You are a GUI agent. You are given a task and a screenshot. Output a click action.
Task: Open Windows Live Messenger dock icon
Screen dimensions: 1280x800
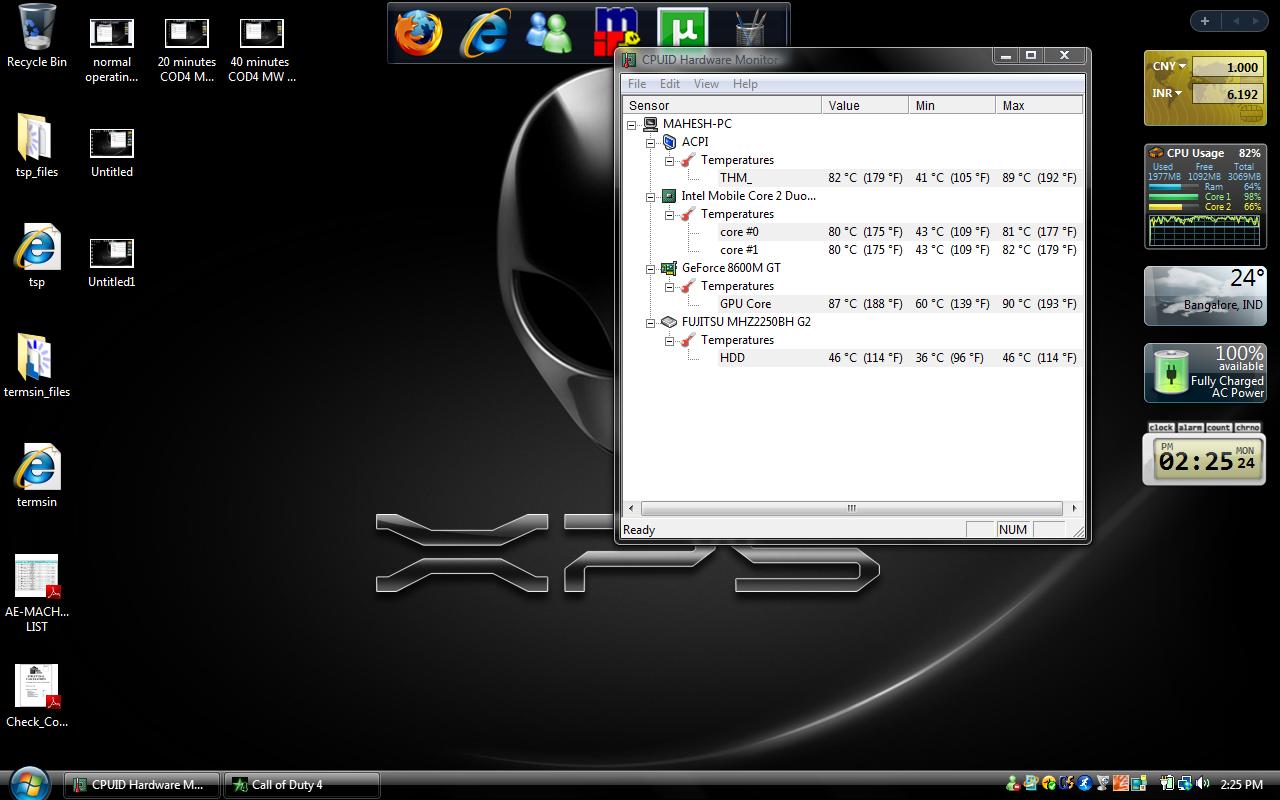pyautogui.click(x=549, y=33)
